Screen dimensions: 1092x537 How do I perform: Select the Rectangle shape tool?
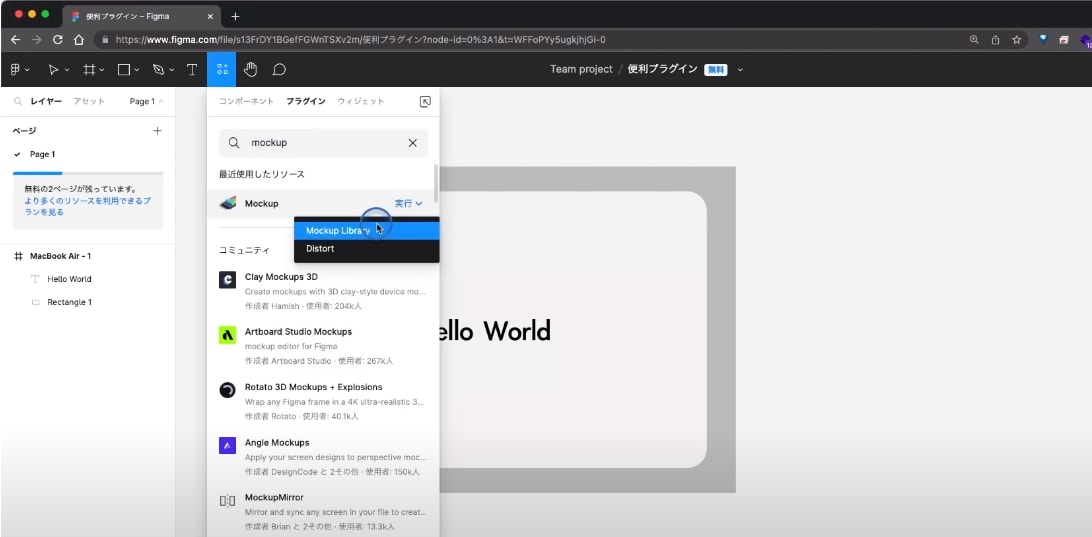123,70
